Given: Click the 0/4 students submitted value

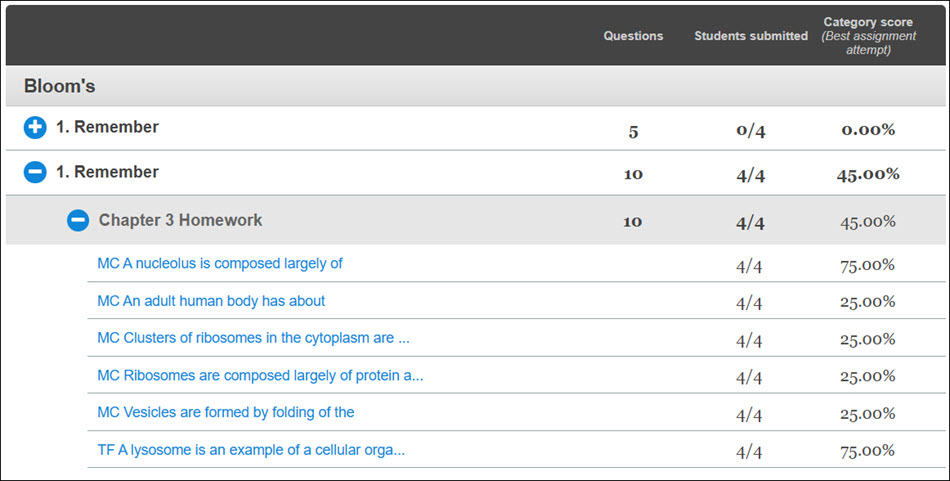Looking at the screenshot, I should 751,130.
